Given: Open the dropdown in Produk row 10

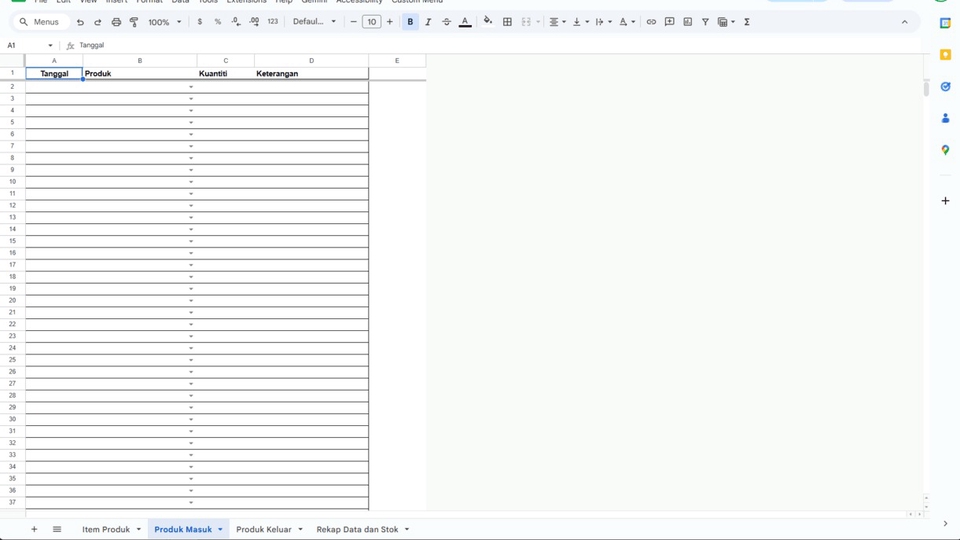Looking at the screenshot, I should click(x=191, y=182).
